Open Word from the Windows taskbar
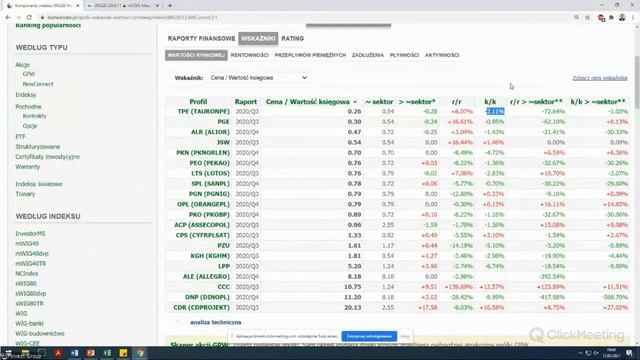The height and width of the screenshot is (360, 640). click(74, 353)
